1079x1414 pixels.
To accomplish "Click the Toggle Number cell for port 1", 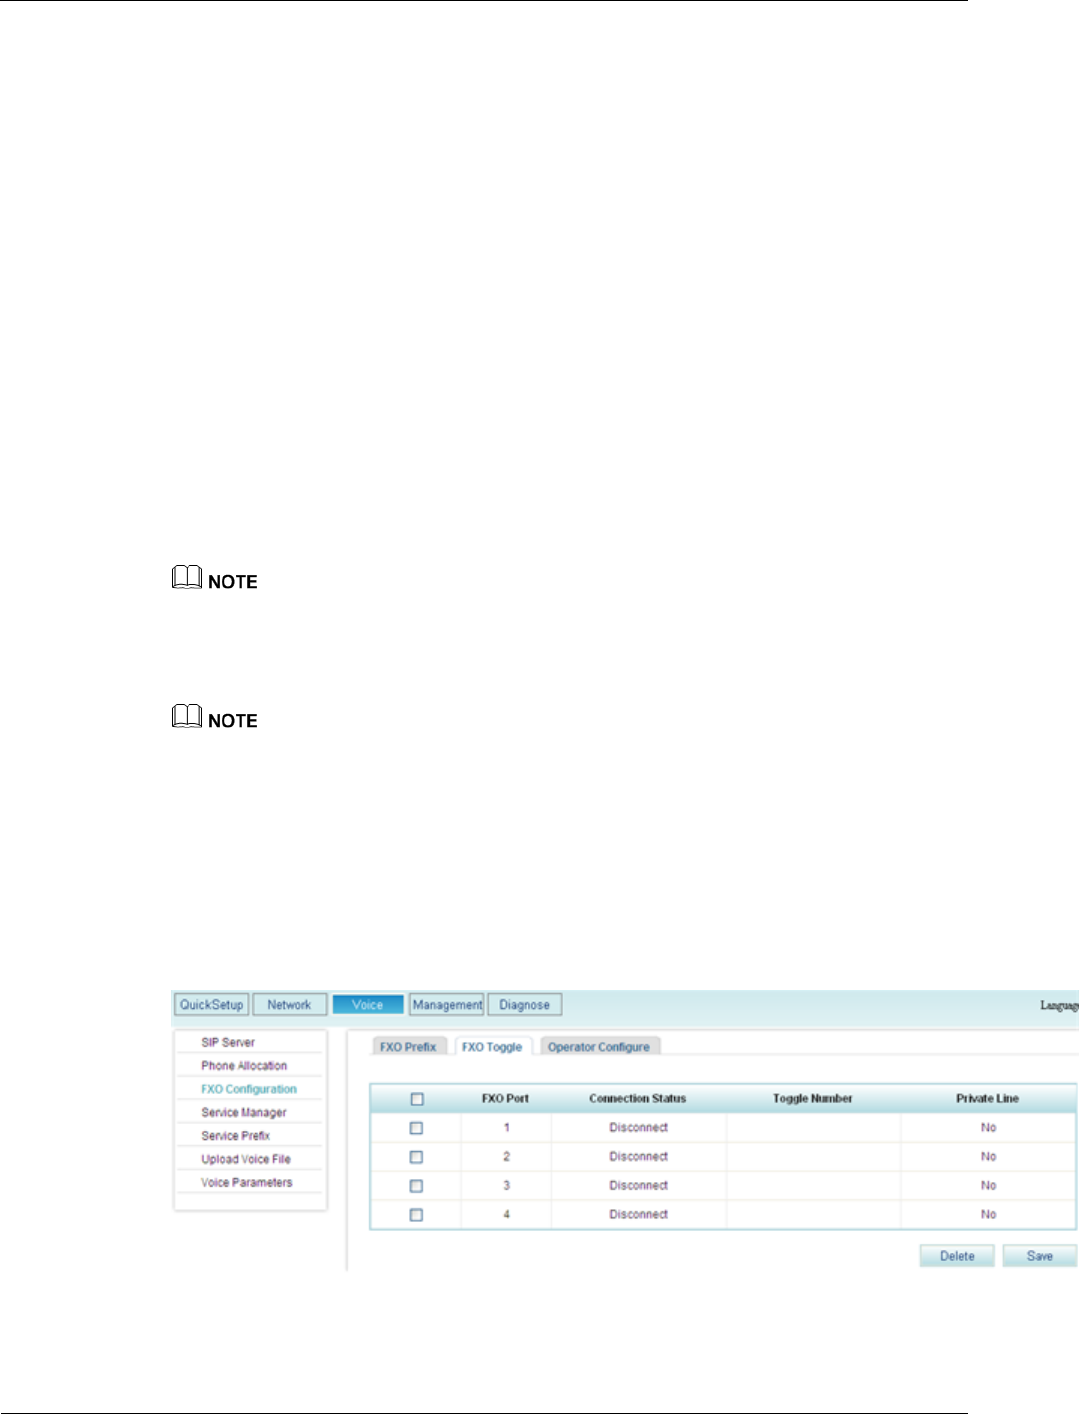I will 813,1128.
